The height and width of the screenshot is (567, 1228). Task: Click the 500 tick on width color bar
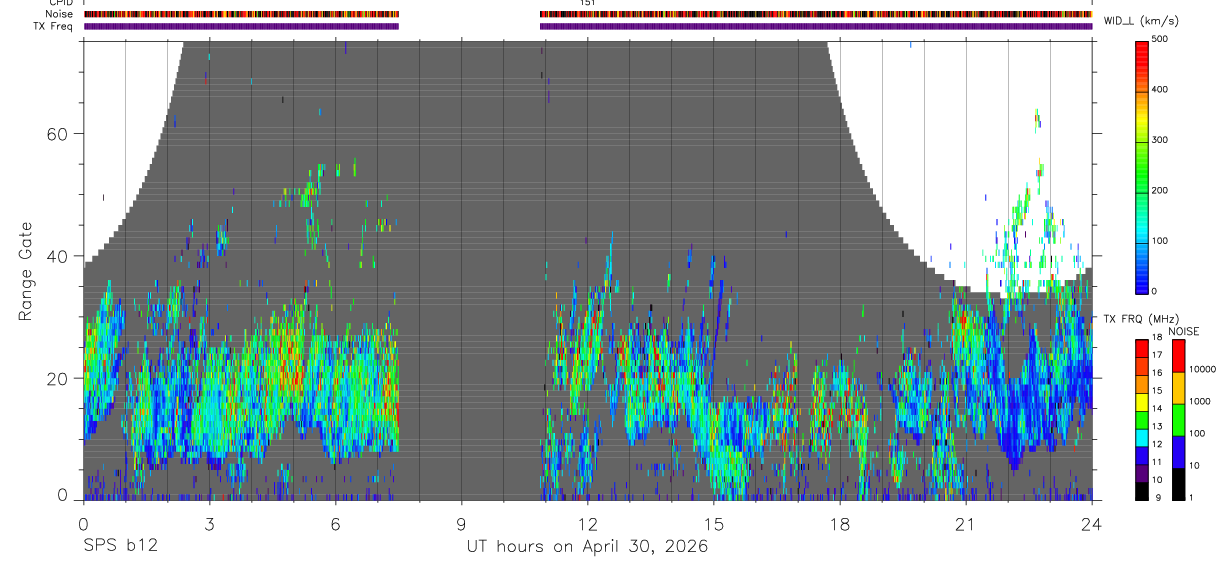[1160, 39]
